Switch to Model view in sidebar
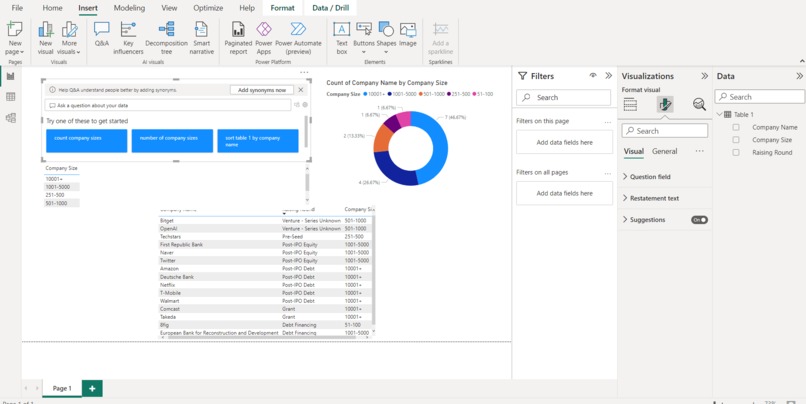Screen dimensions: 806x404 [x=10, y=118]
